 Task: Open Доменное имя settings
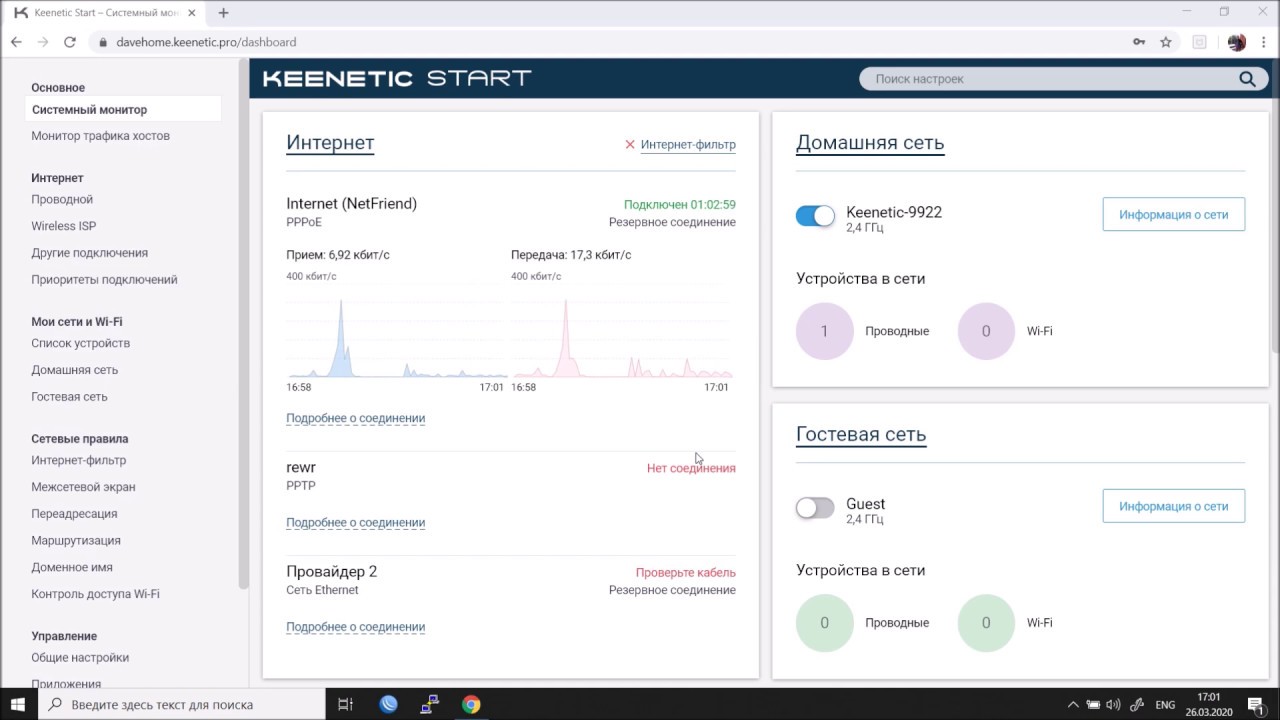(x=72, y=567)
